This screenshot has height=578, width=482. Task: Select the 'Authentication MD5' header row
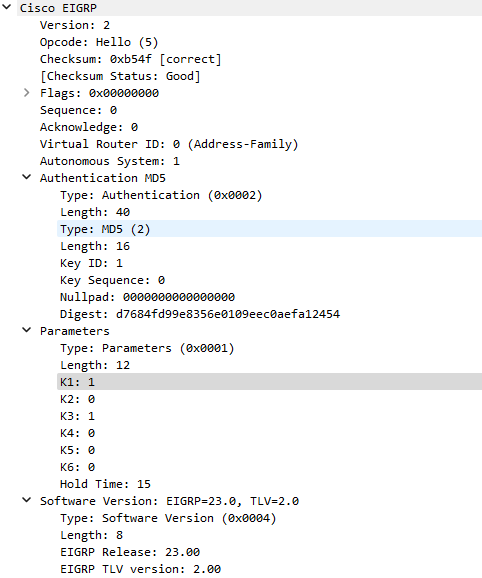tap(103, 178)
